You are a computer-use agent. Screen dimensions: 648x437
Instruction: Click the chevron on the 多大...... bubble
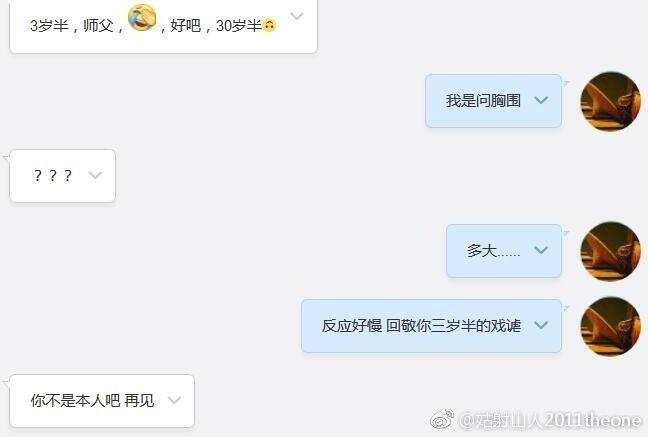541,250
